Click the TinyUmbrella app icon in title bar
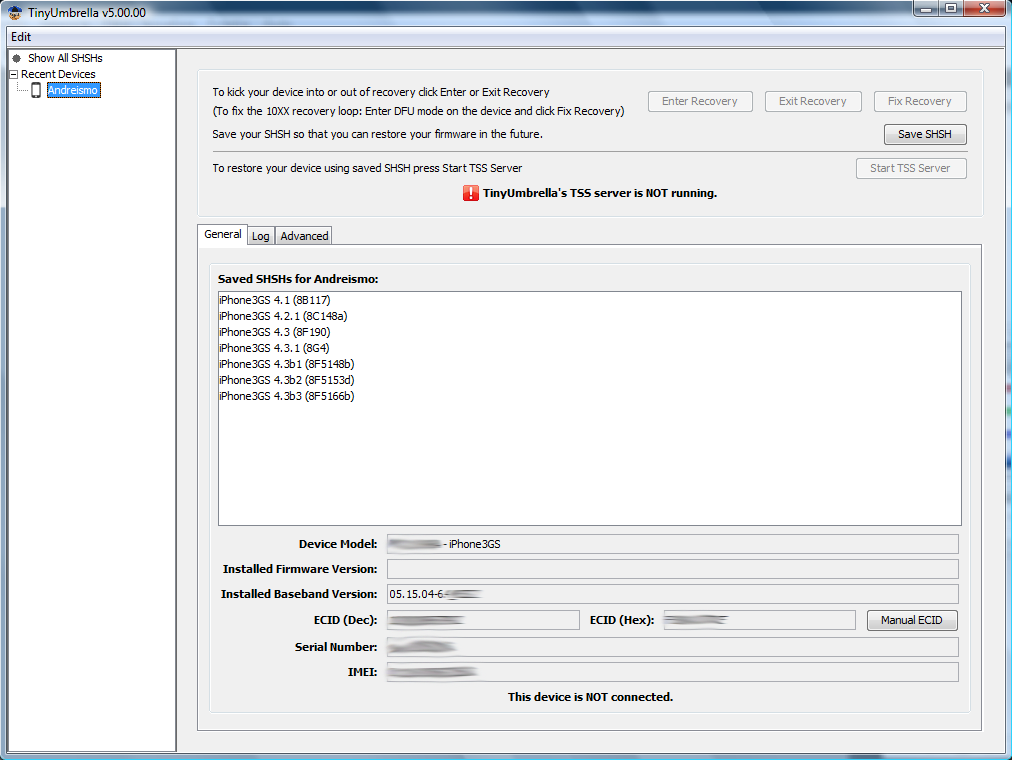This screenshot has width=1012, height=760. pos(14,12)
